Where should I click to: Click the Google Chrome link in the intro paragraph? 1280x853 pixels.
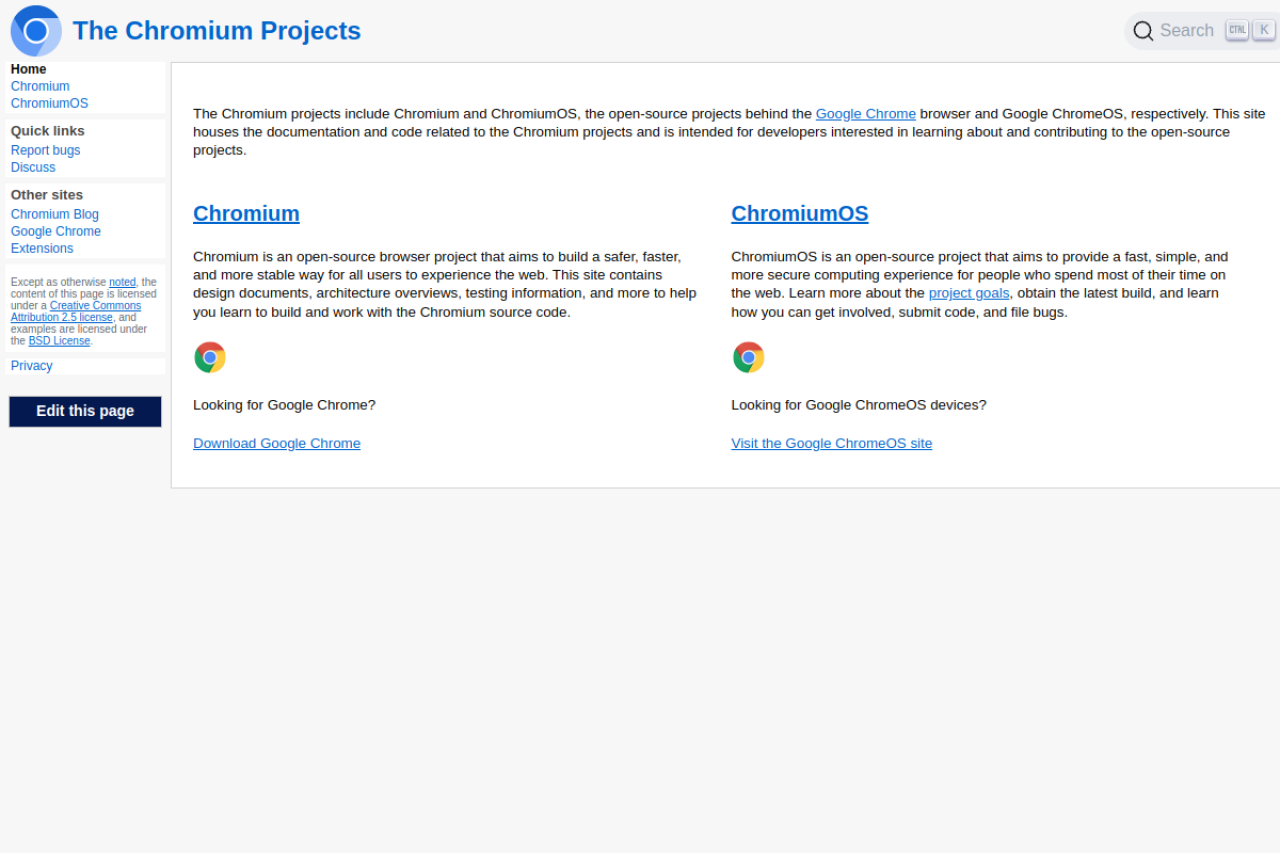[x=865, y=113]
